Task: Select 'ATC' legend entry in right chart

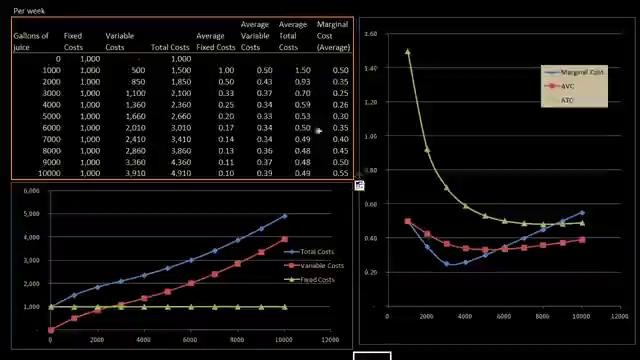Action: (559, 100)
